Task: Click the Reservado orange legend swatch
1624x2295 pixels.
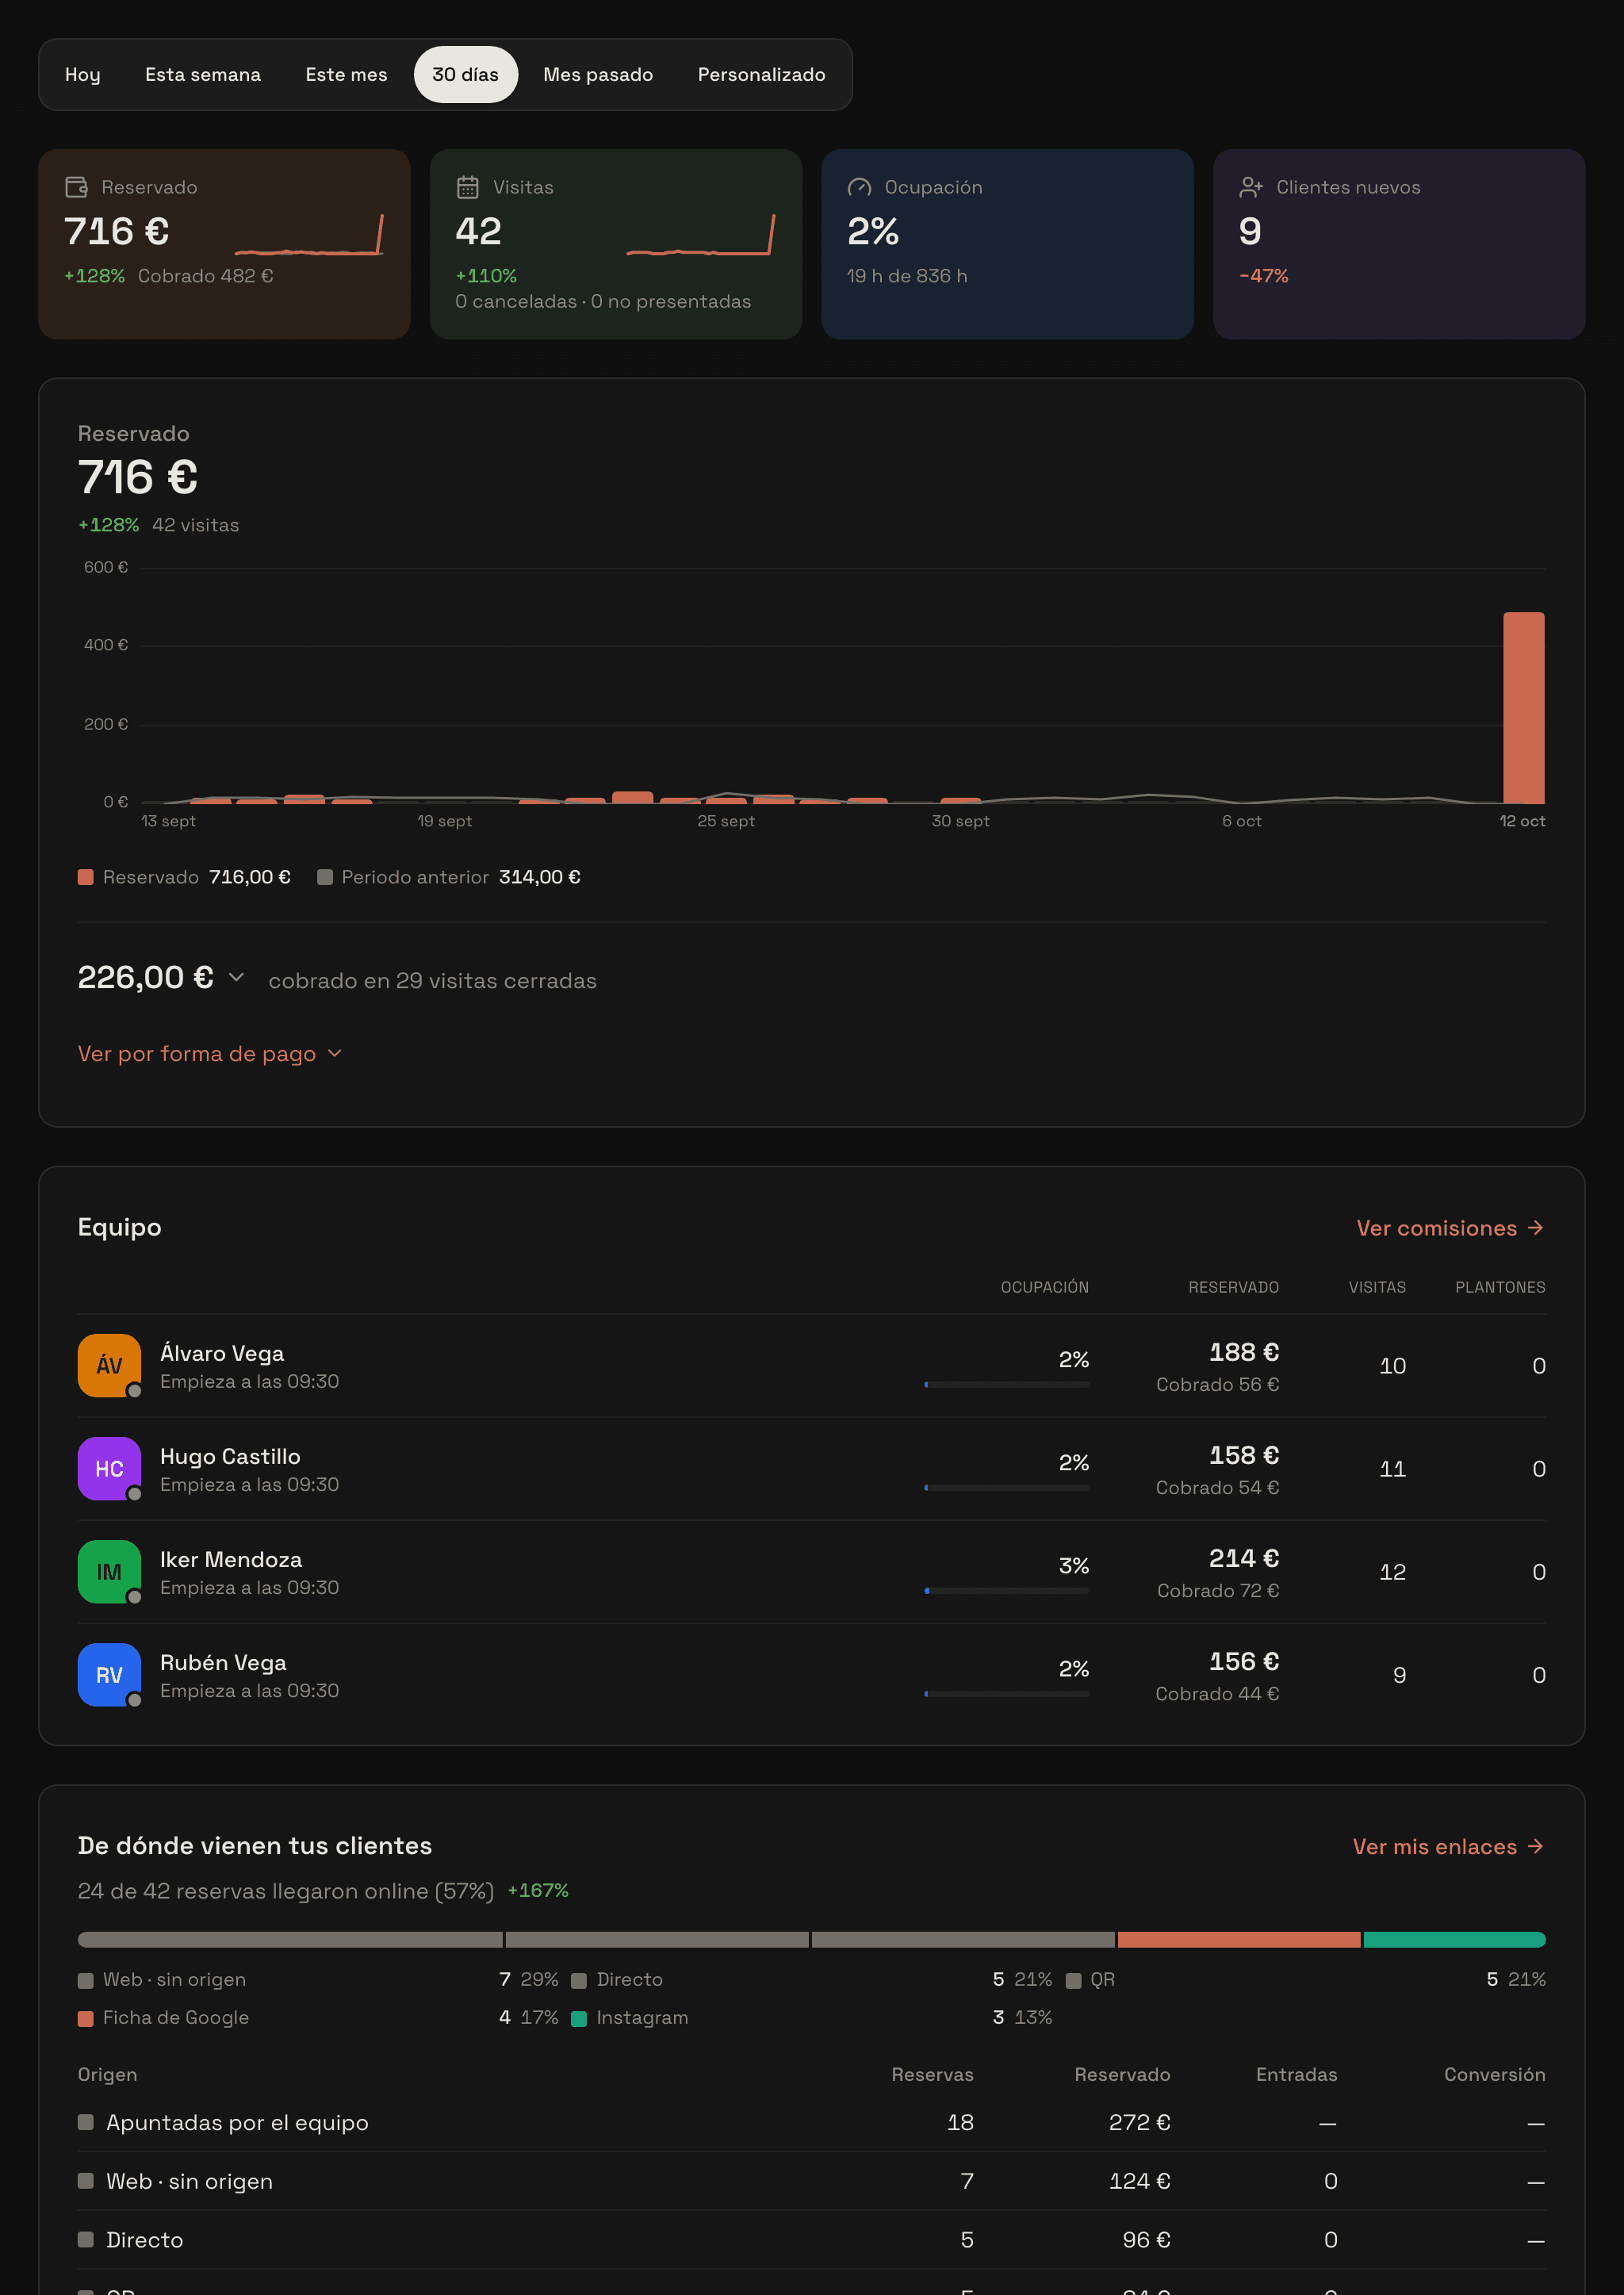Action: [x=86, y=877]
